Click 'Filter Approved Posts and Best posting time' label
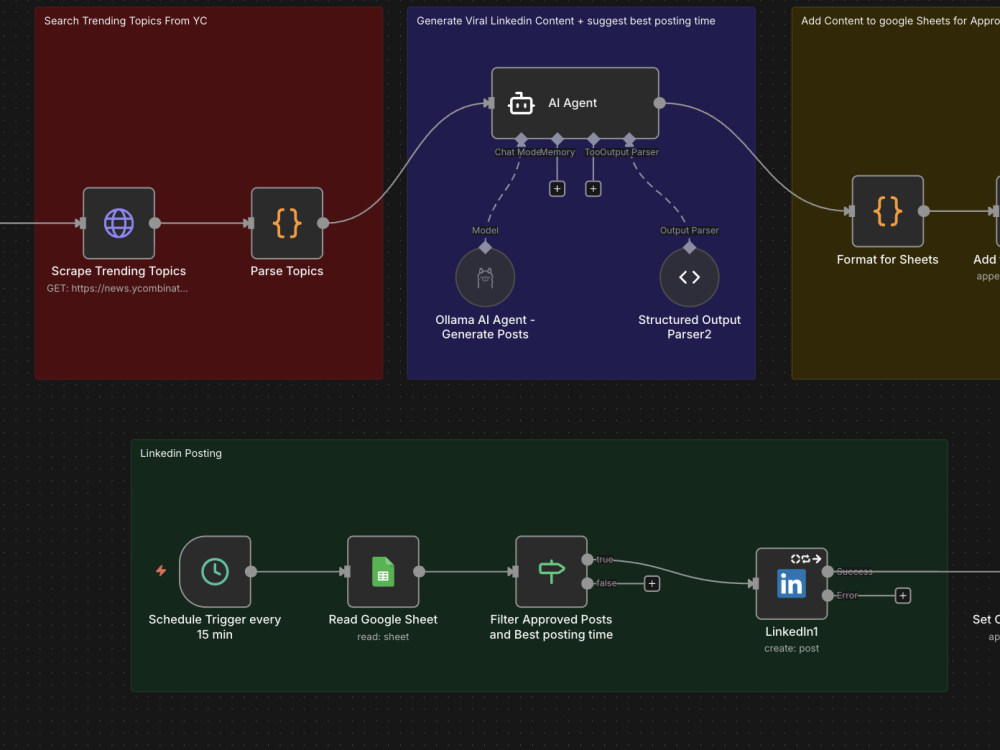This screenshot has width=1000, height=750. click(551, 627)
